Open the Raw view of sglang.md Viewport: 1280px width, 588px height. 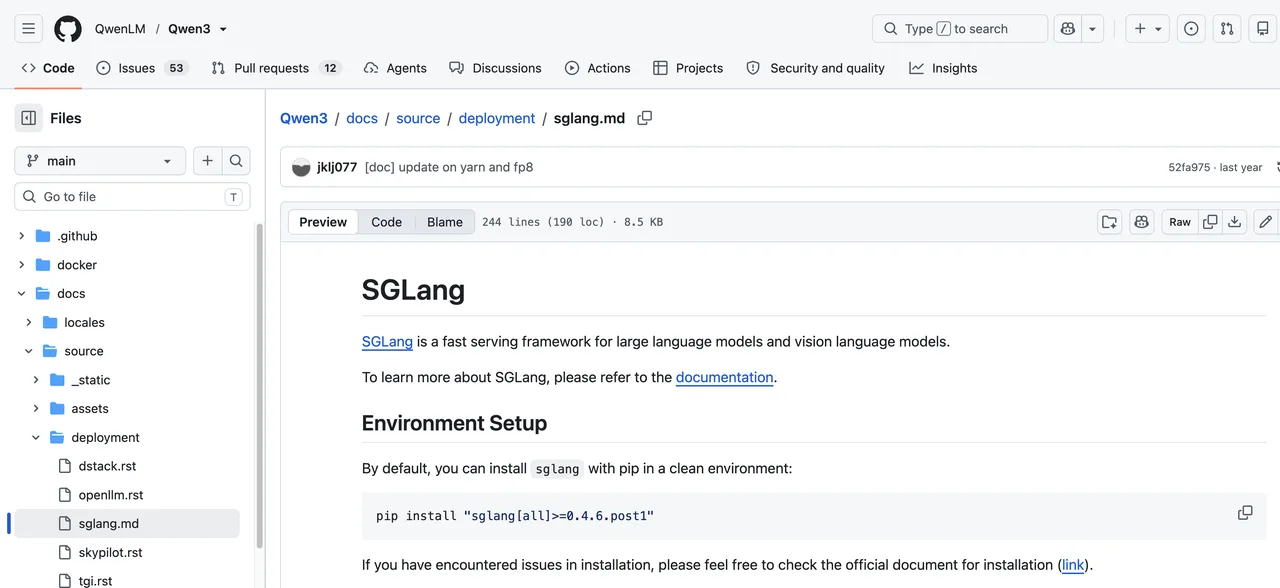click(x=1180, y=222)
